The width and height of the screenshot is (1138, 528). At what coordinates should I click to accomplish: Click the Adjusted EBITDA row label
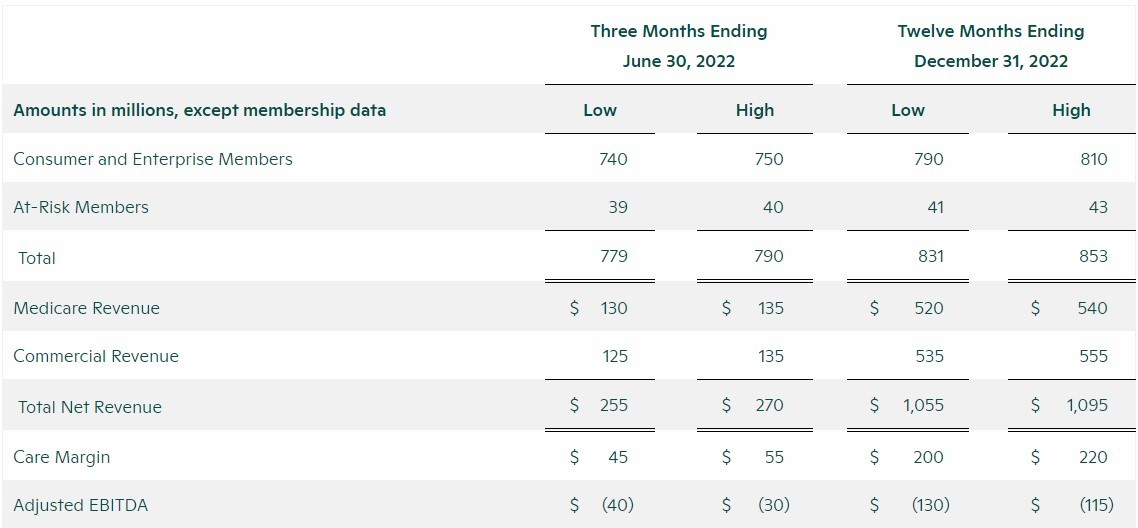81,505
